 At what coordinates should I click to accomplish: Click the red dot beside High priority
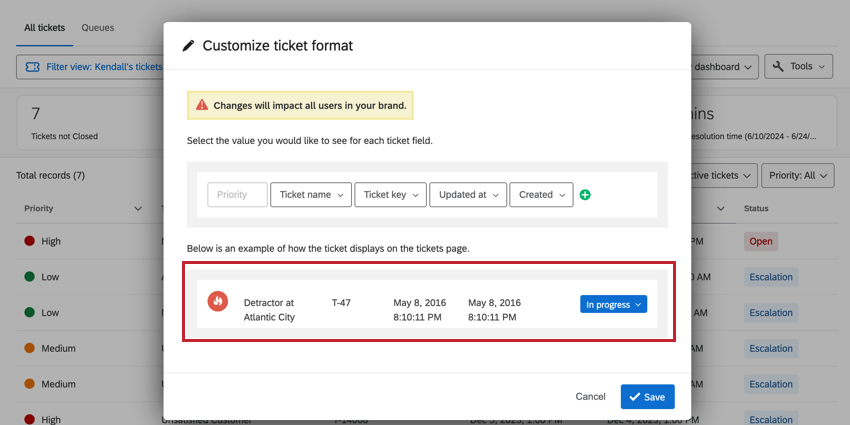pos(30,241)
